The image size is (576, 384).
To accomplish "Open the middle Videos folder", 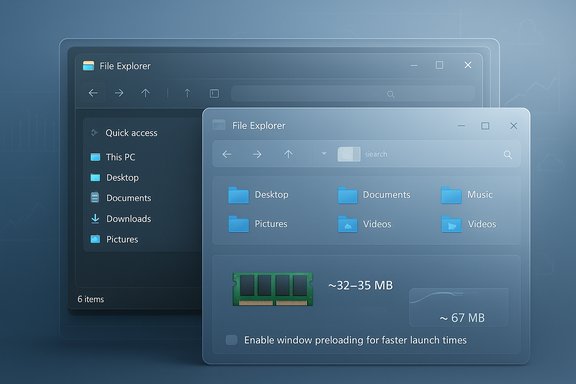I will click(364, 224).
